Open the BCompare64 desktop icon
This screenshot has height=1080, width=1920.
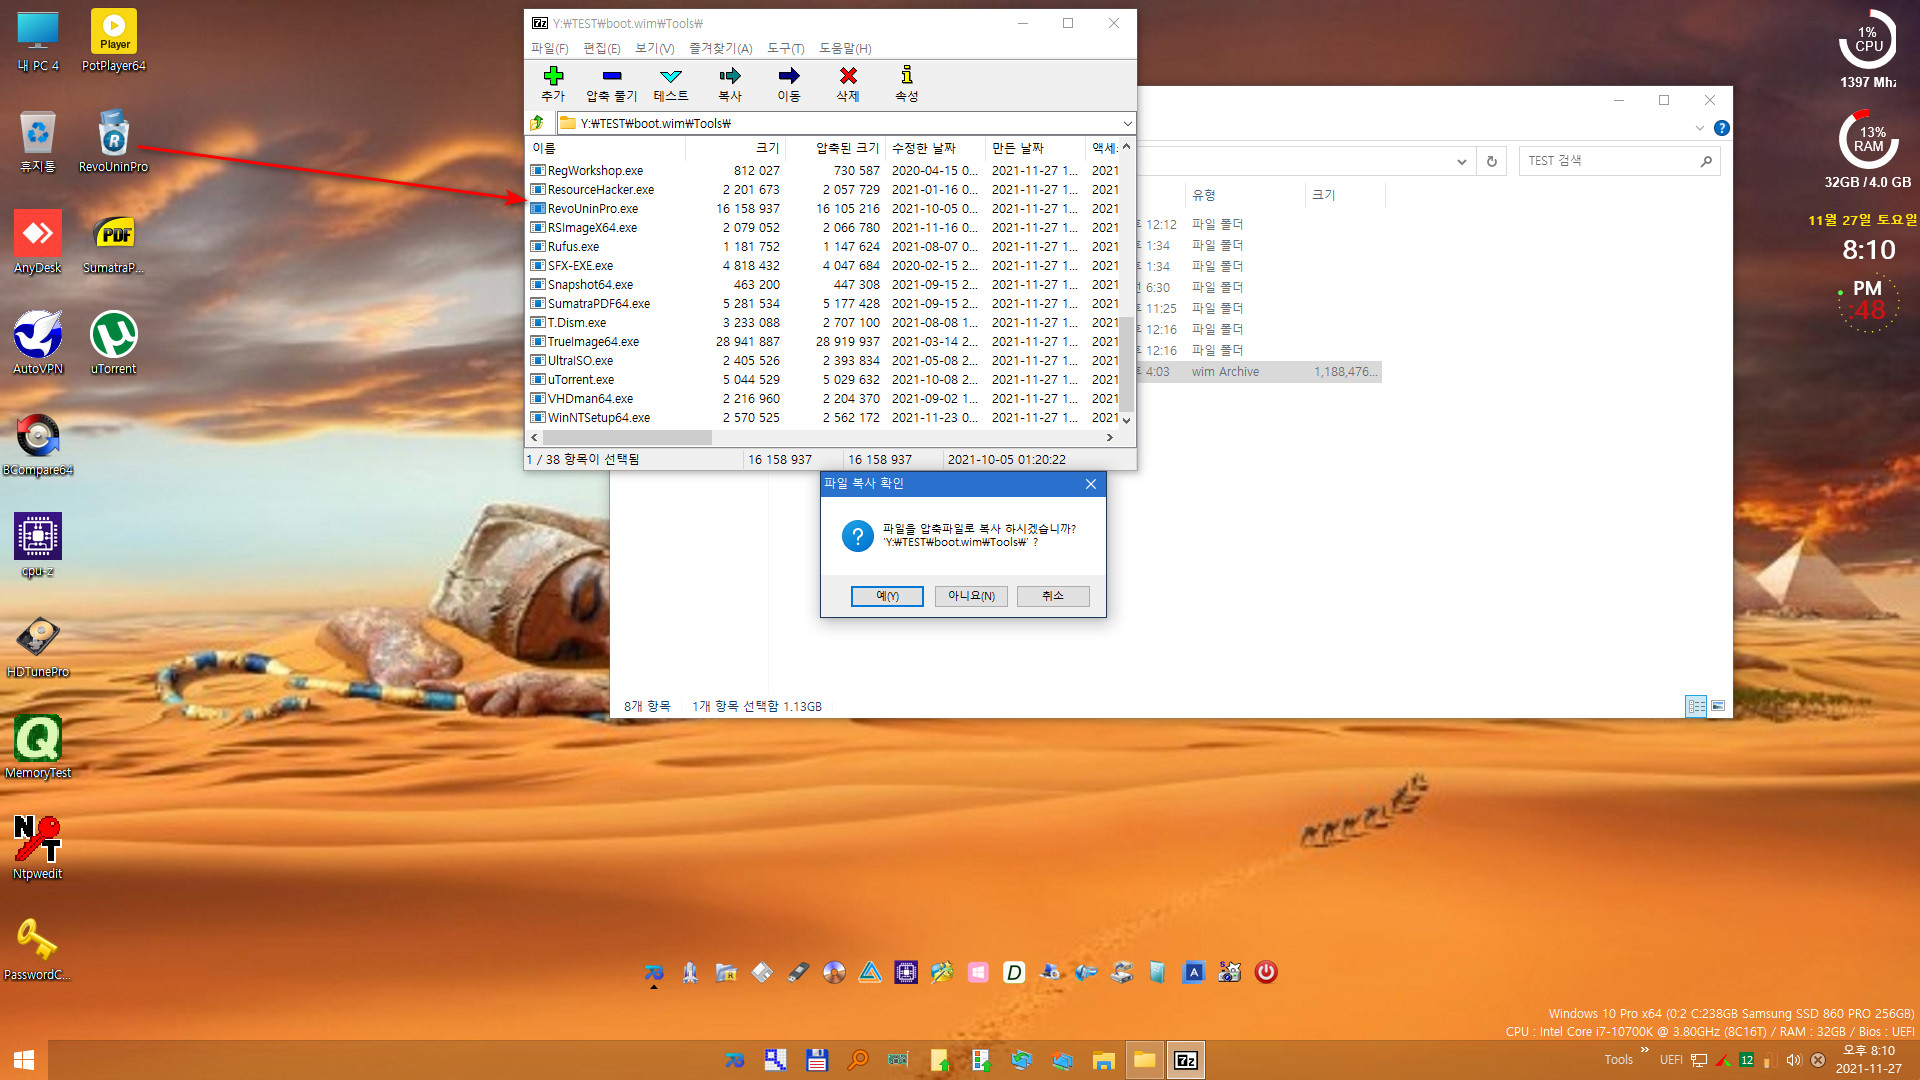tap(38, 444)
